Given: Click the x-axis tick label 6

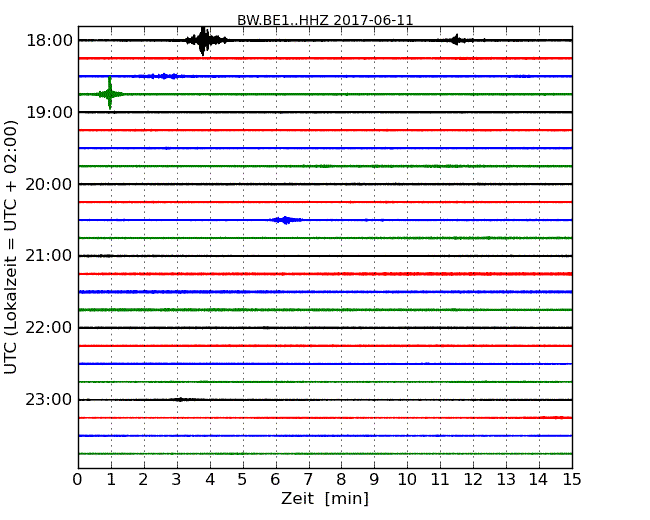Looking at the screenshot, I should tap(275, 480).
